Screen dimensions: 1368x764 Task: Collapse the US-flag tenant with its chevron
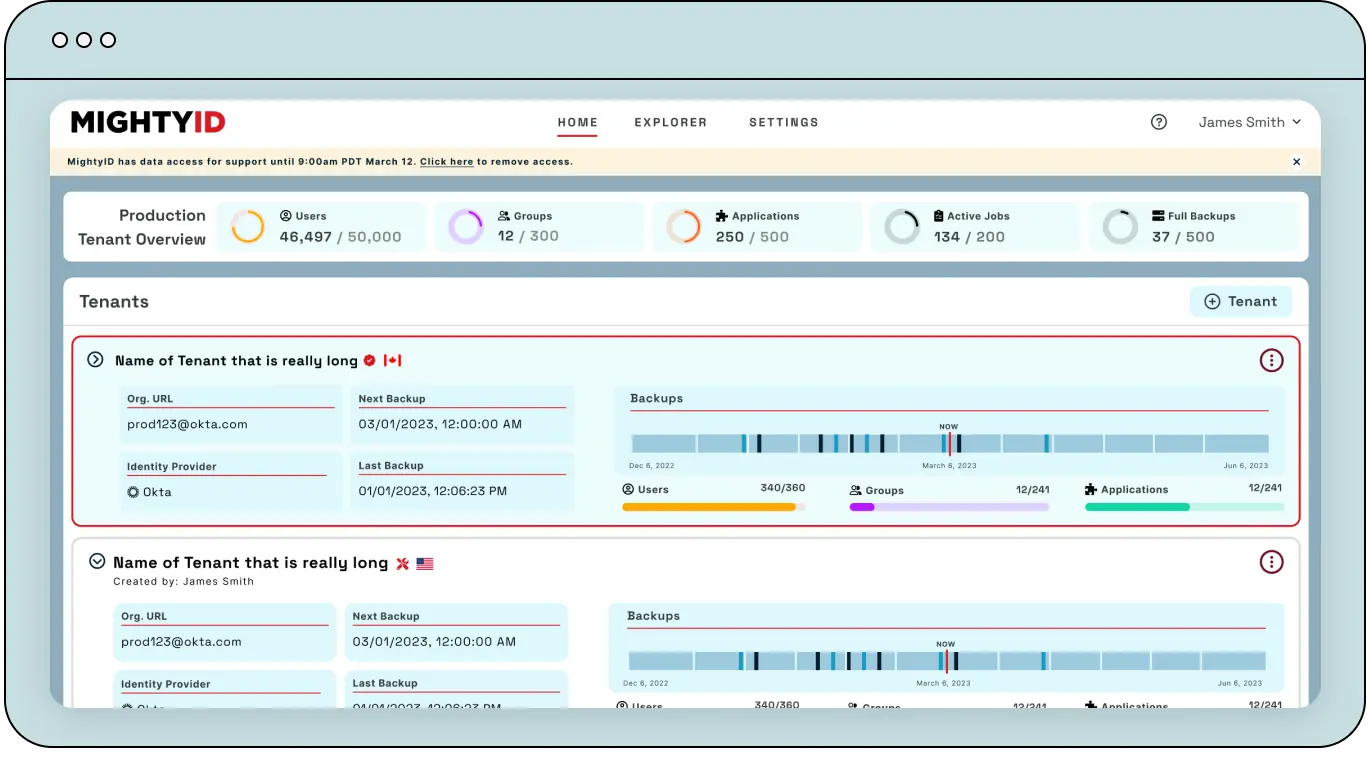tap(97, 562)
